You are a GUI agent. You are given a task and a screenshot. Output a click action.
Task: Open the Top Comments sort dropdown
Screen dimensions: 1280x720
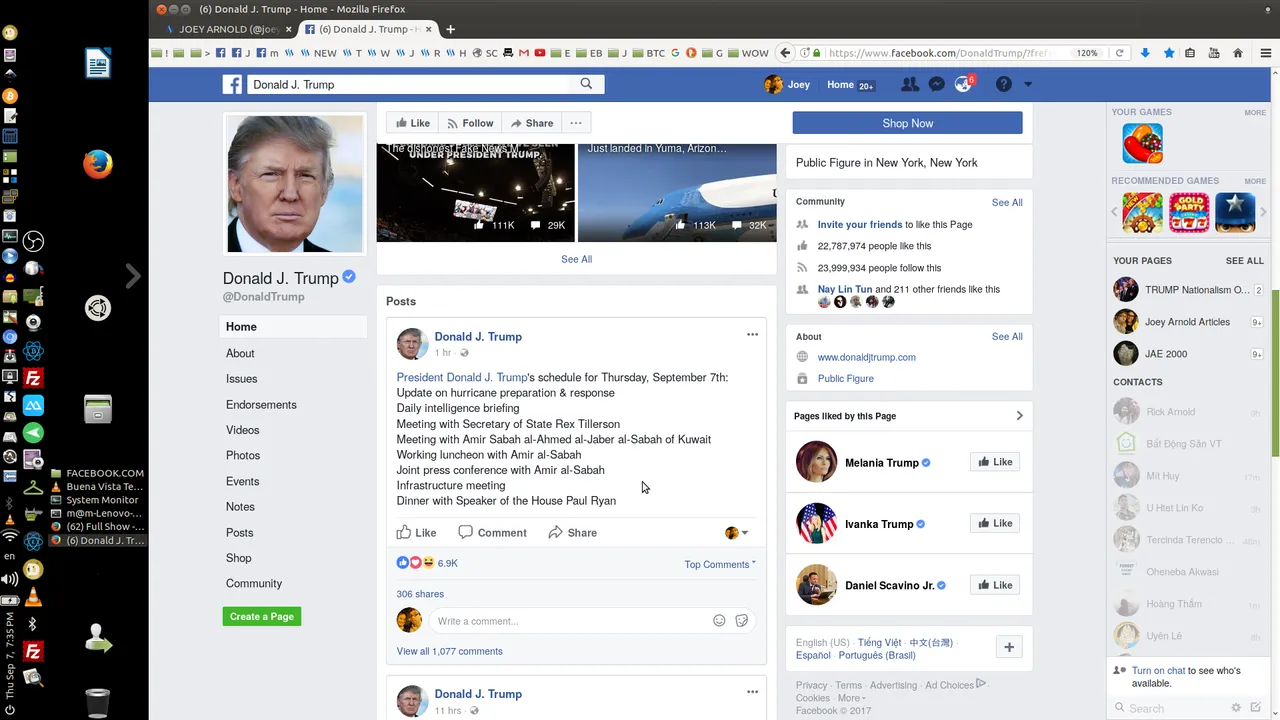(720, 564)
